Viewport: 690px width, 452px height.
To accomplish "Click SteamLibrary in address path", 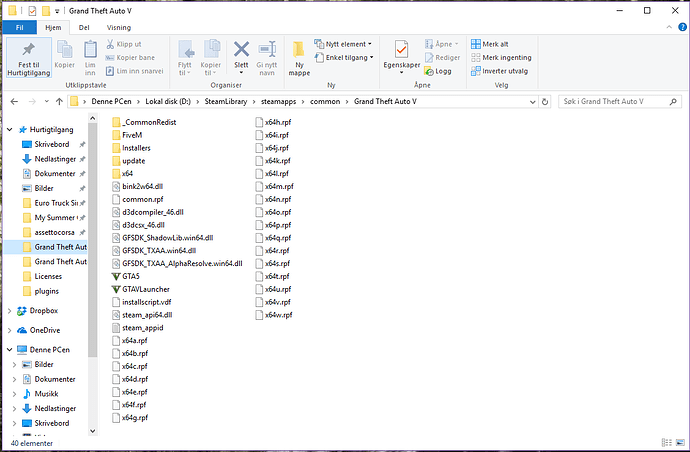I will 226,102.
